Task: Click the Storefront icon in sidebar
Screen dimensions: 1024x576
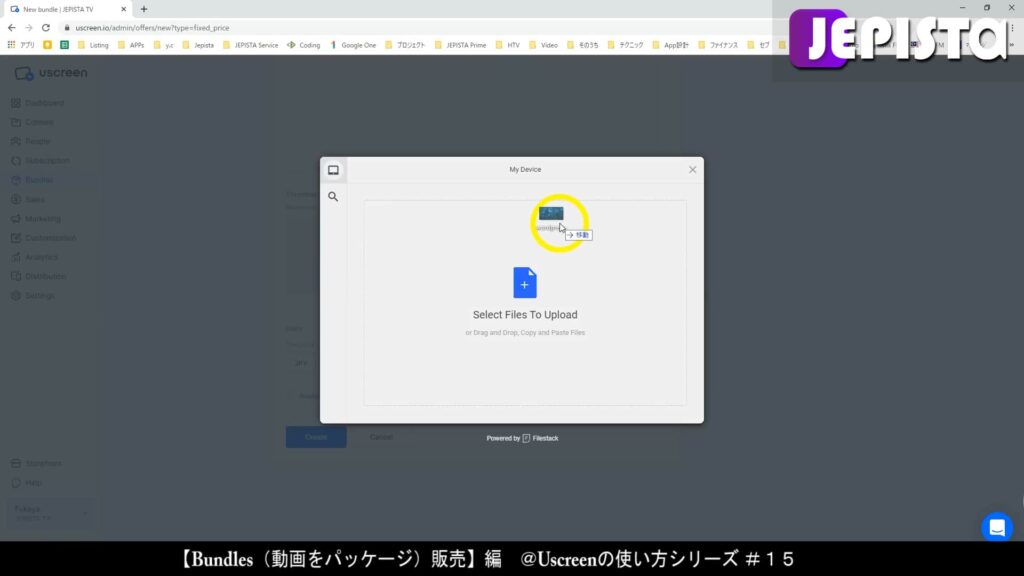Action: [16, 464]
